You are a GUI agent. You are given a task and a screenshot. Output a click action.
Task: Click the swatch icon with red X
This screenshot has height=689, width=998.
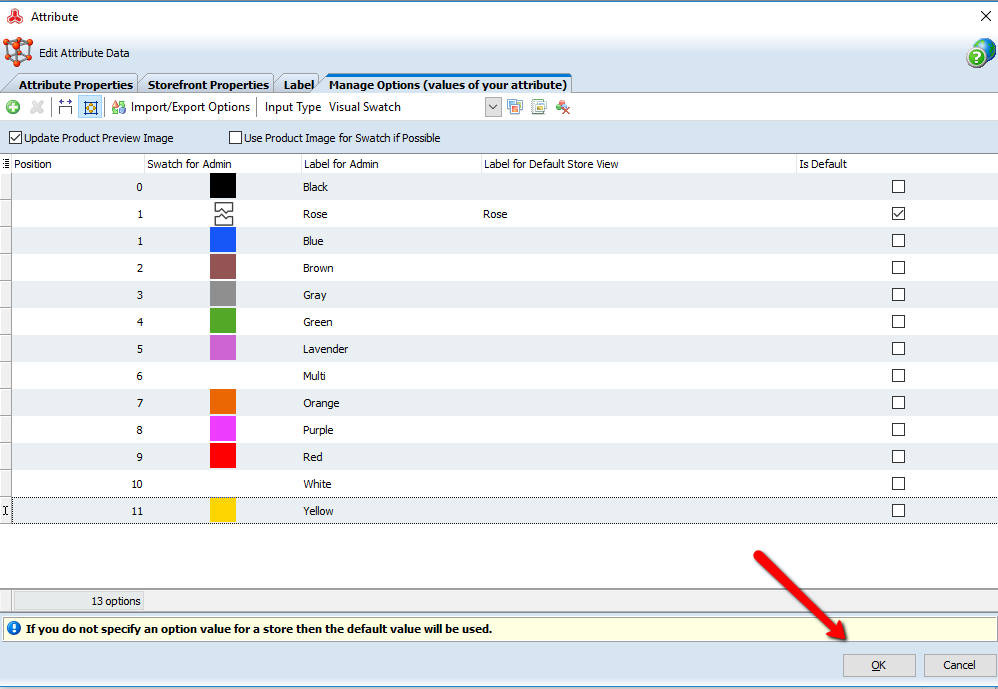pos(563,107)
